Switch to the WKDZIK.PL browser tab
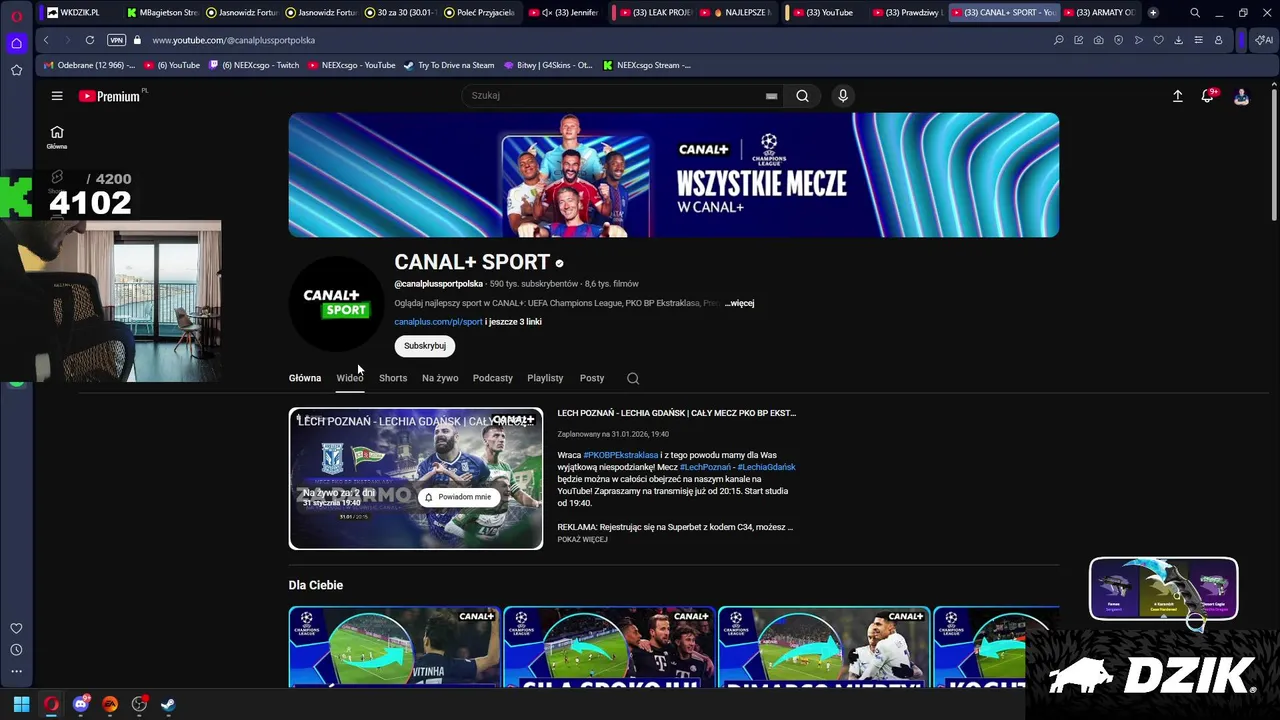Screen dimensions: 1280x720 pos(80,12)
